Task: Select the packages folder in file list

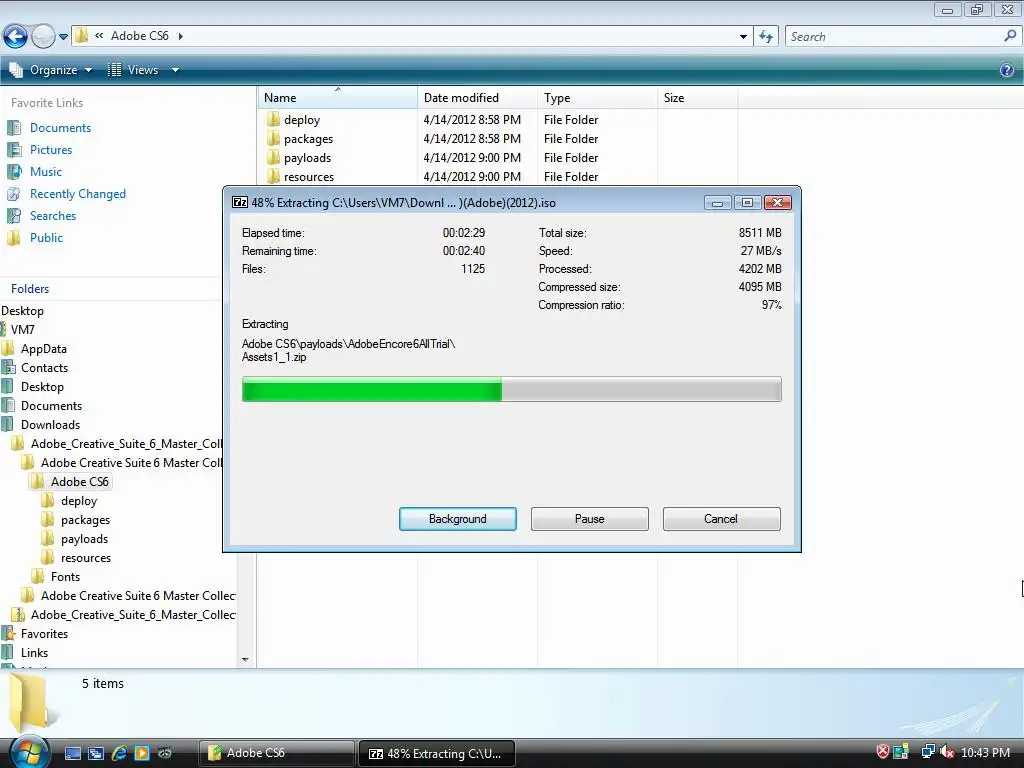Action: coord(308,138)
